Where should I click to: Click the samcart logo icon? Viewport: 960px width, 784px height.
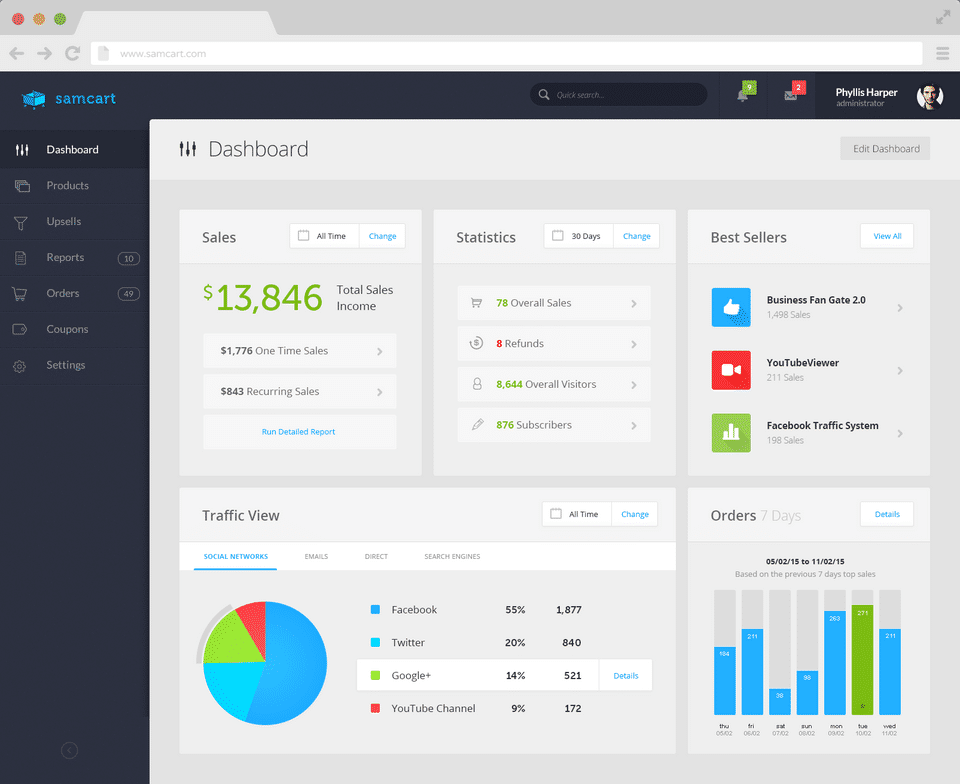34,99
